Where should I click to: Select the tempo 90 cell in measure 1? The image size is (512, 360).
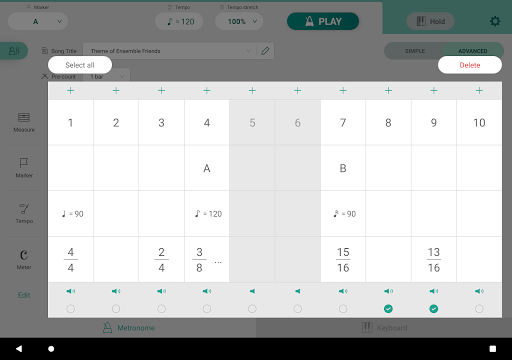[x=71, y=214]
